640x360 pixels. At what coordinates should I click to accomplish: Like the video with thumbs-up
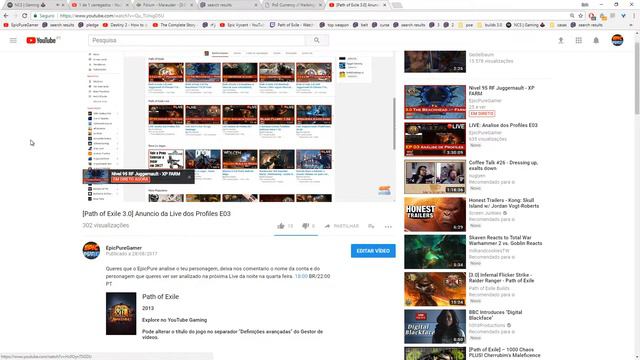pos(281,226)
